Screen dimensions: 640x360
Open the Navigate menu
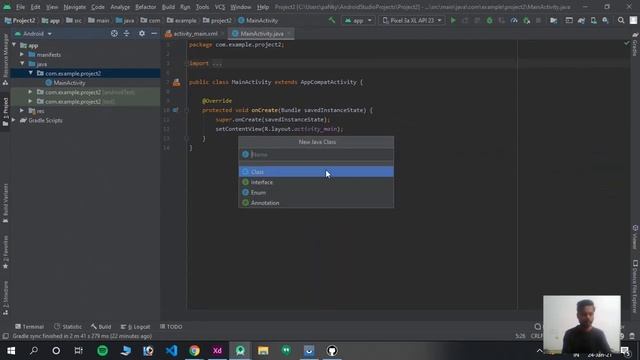[75, 7]
